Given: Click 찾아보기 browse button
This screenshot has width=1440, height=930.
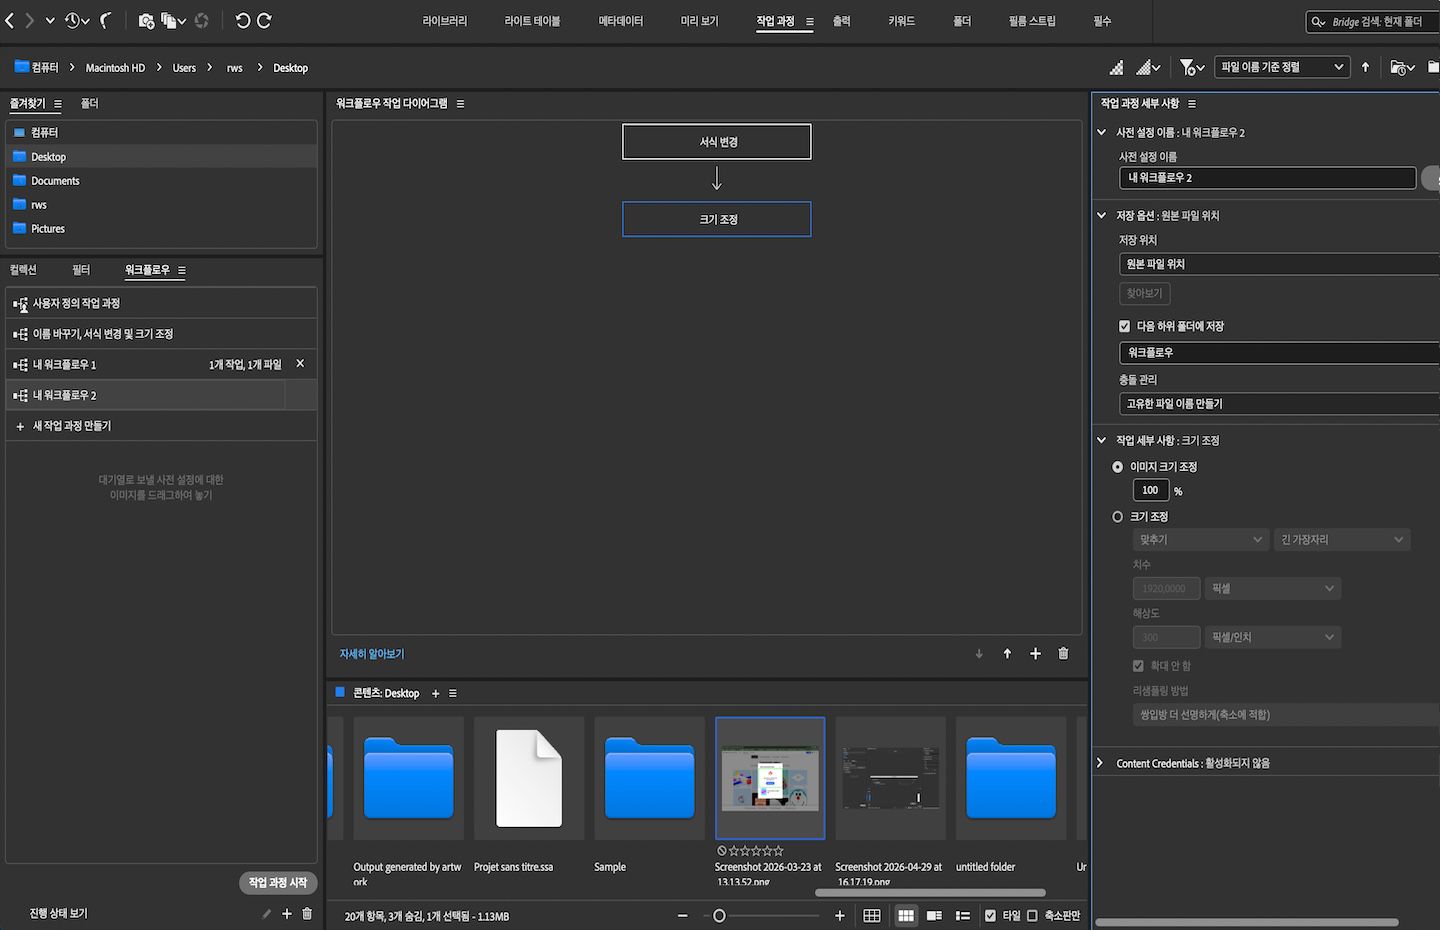Looking at the screenshot, I should (1145, 293).
